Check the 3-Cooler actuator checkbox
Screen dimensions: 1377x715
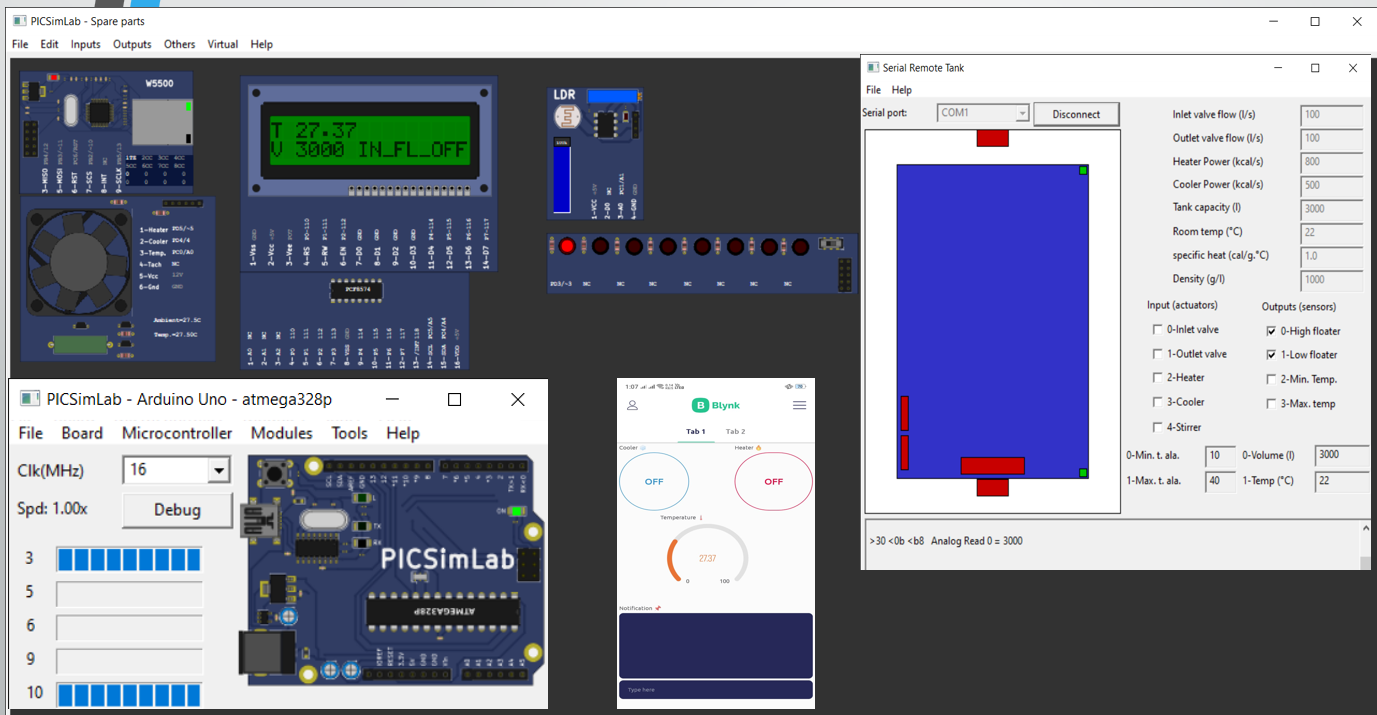[x=1158, y=402]
